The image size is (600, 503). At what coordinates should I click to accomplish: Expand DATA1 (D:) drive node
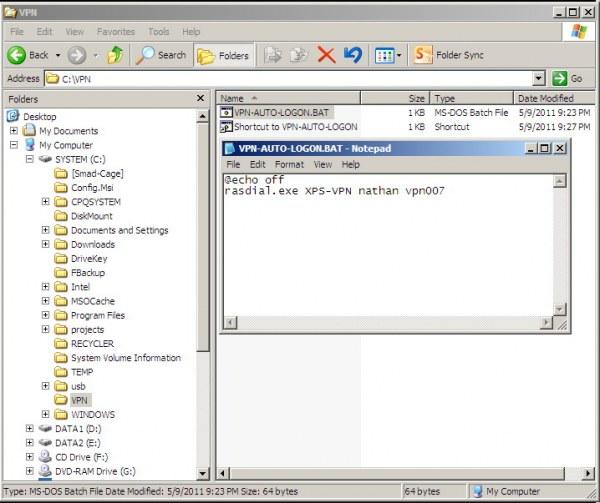click(x=29, y=428)
